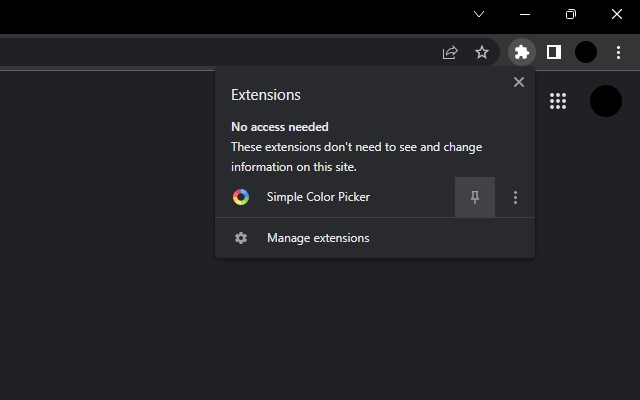Close the Extensions popup

pos(519,82)
